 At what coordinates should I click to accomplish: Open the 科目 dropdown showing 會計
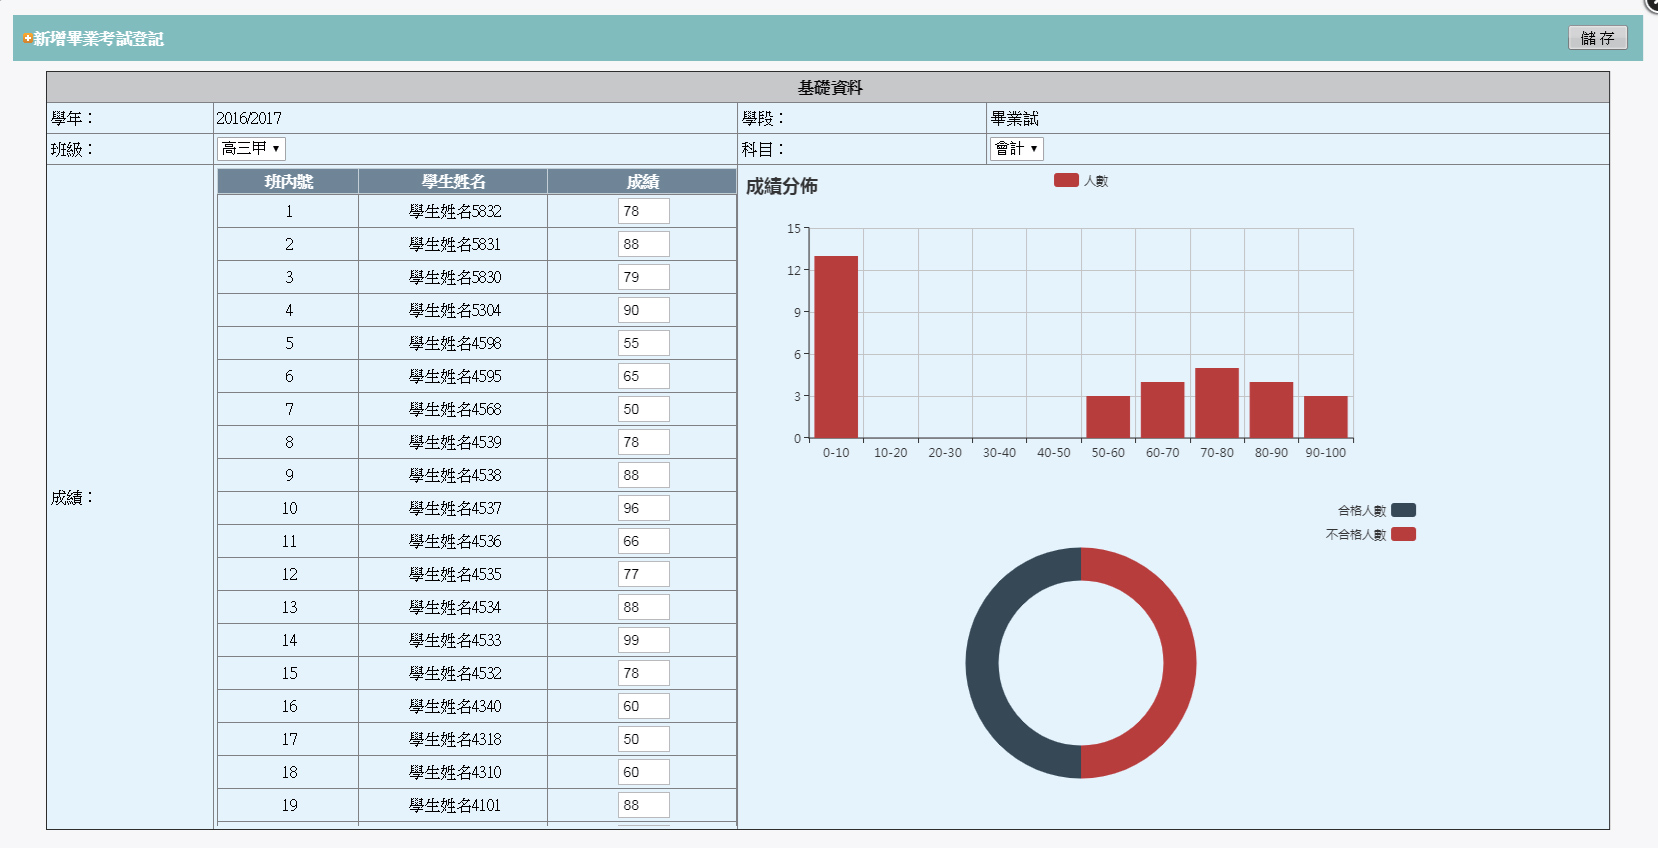[x=1016, y=149]
